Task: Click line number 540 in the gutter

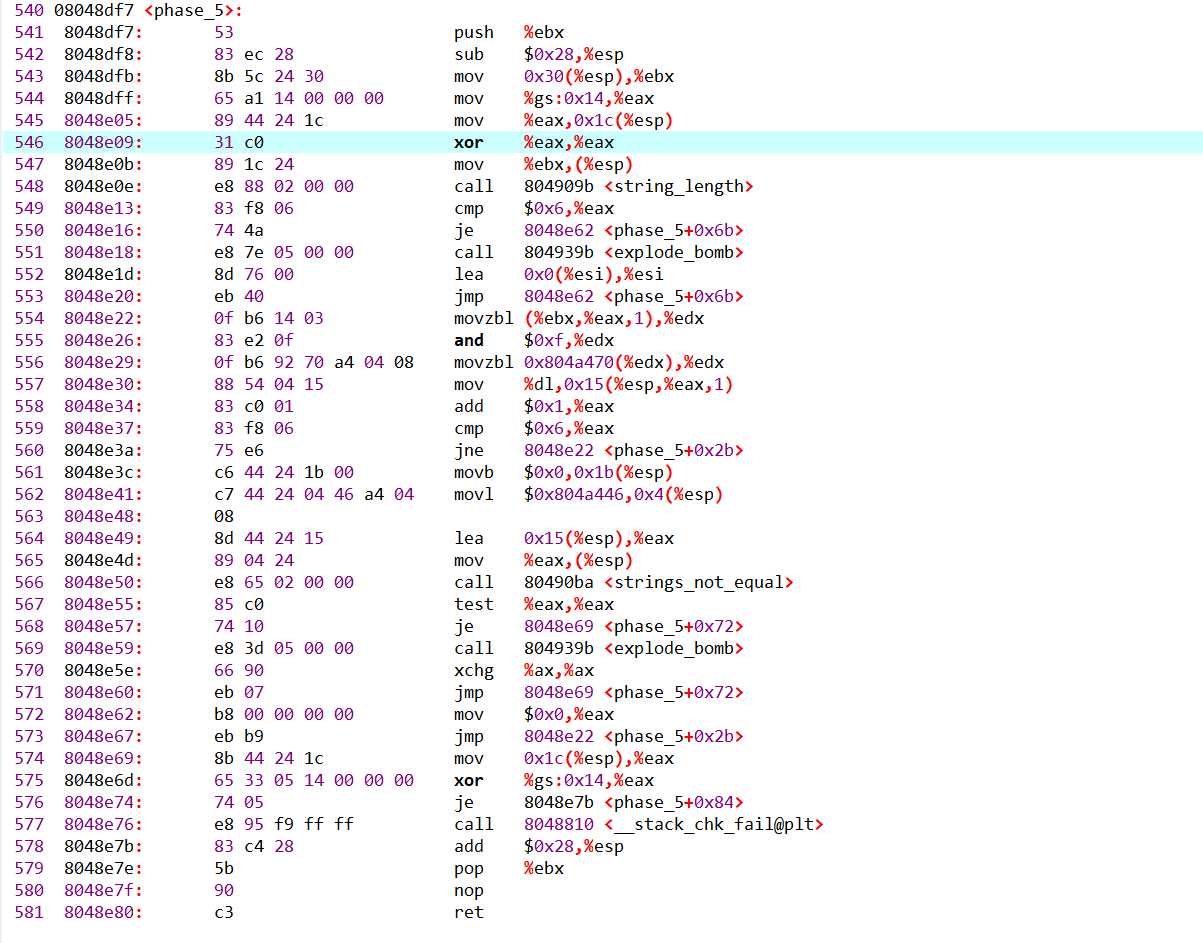Action: tap(29, 10)
